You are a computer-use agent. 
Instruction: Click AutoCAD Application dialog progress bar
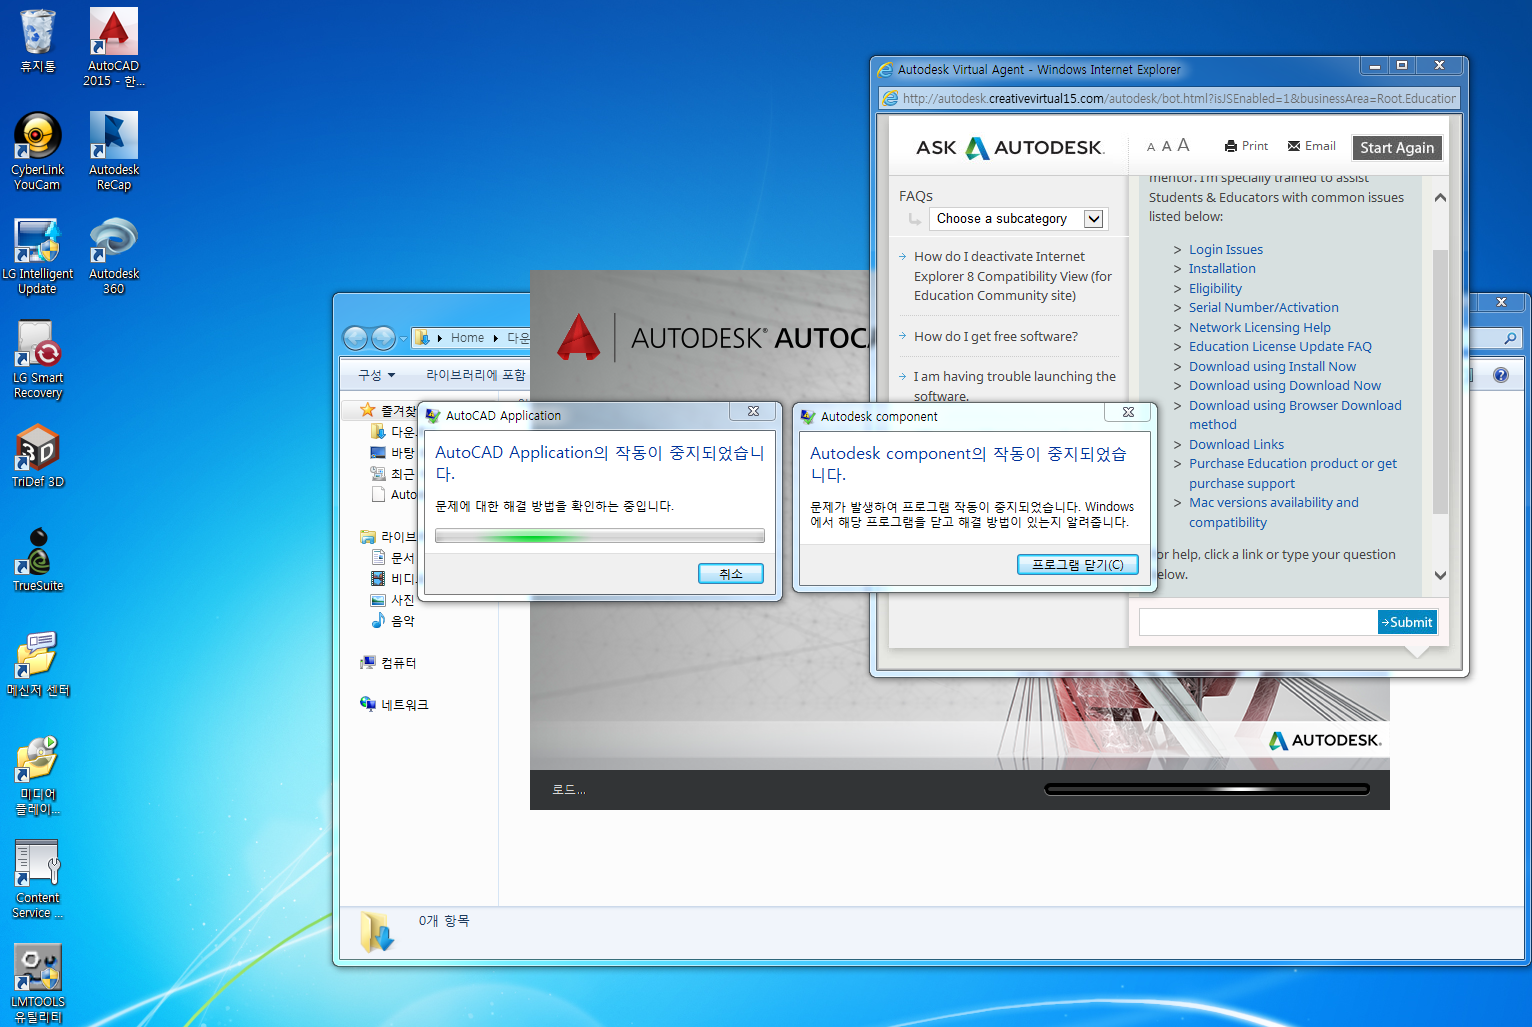click(600, 536)
